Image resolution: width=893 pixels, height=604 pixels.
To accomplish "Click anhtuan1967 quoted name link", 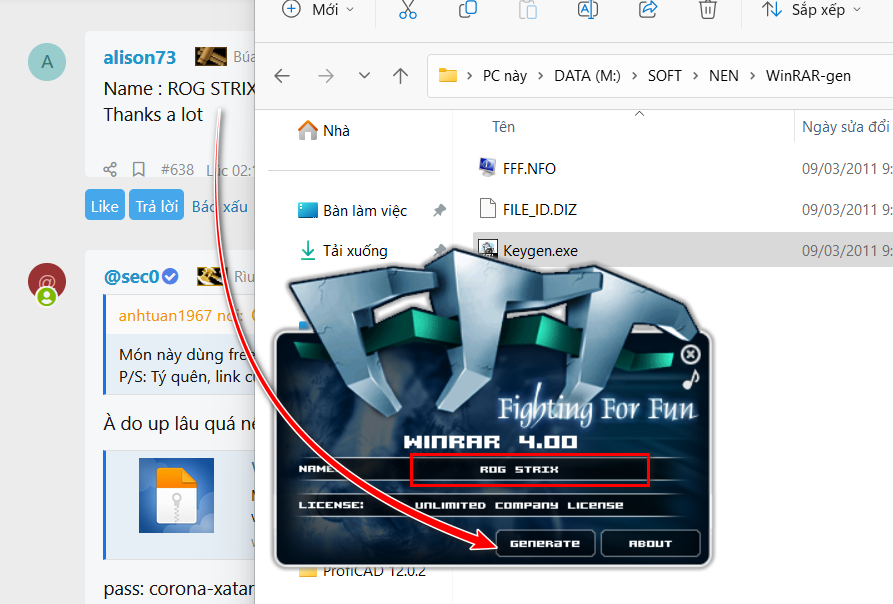I will click(x=164, y=315).
